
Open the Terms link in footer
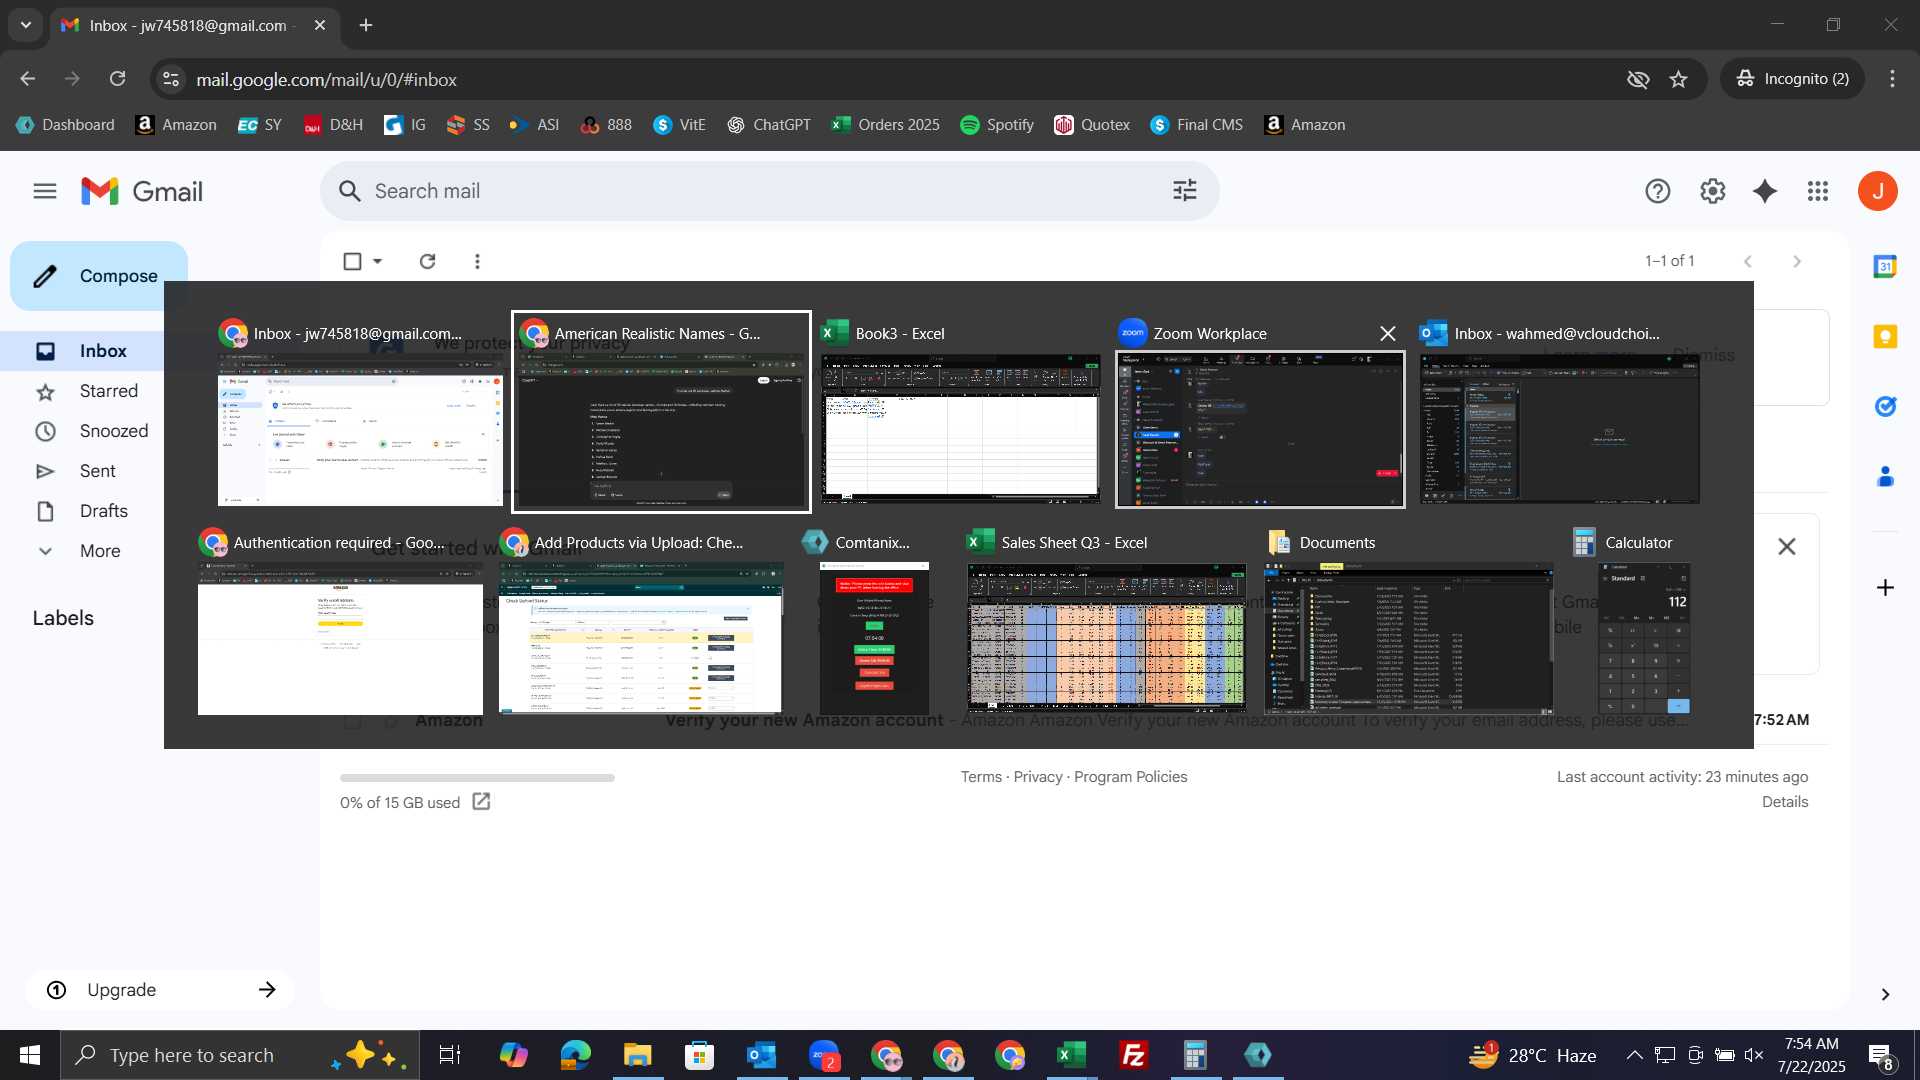pyautogui.click(x=981, y=777)
